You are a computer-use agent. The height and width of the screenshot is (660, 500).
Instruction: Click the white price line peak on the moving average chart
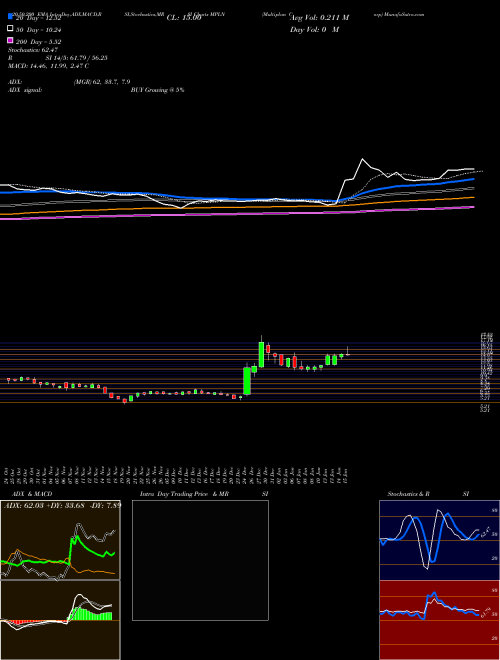[x=362, y=159]
